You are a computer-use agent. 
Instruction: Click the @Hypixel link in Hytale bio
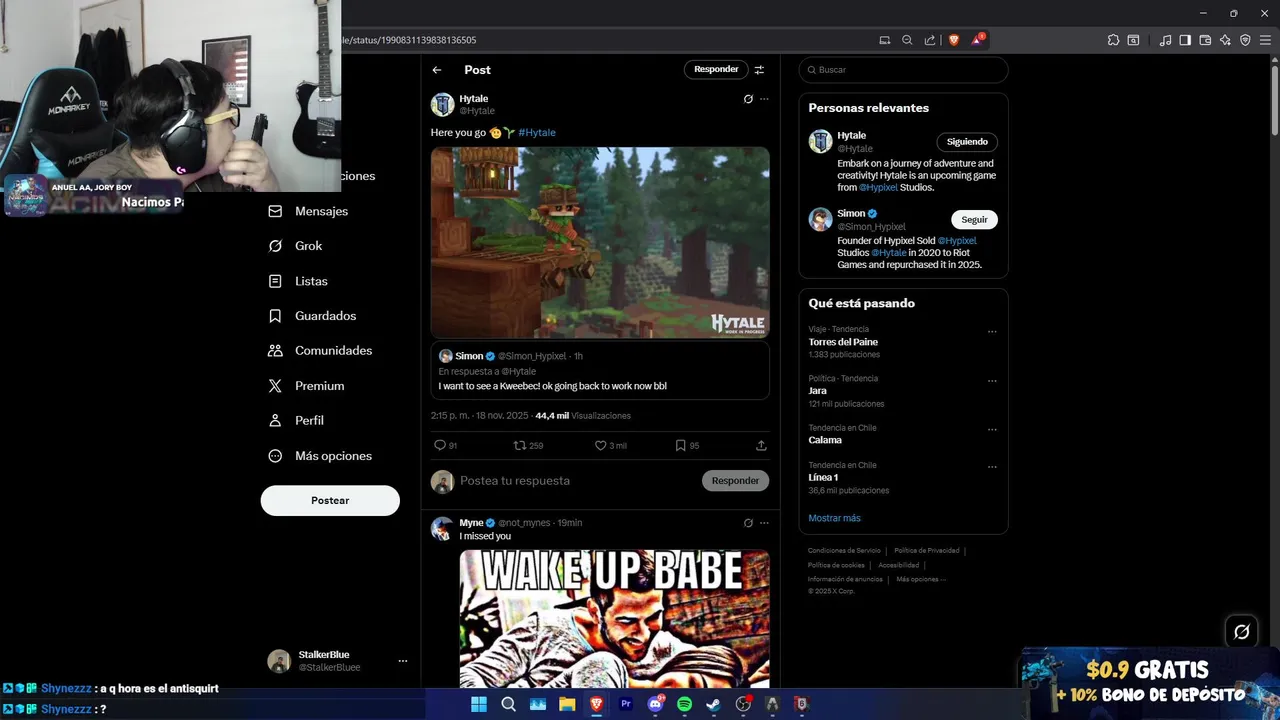pos(879,188)
